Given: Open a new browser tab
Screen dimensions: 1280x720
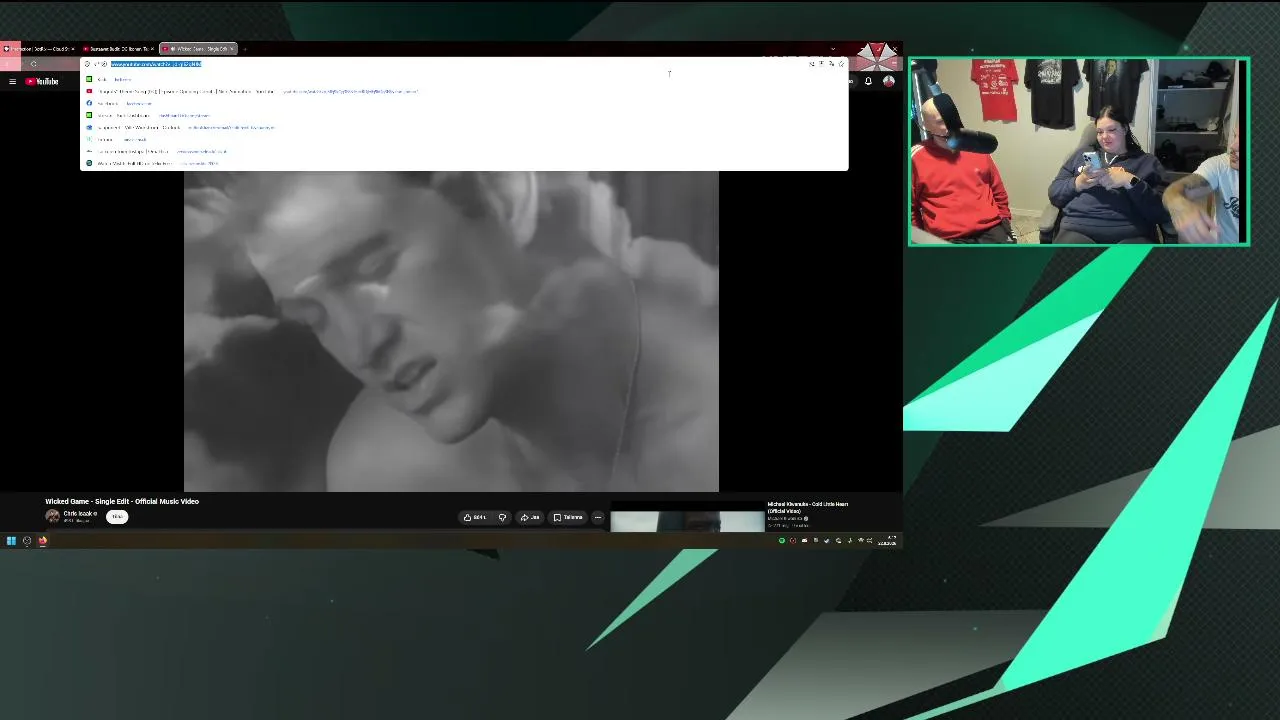Looking at the screenshot, I should click(x=245, y=48).
